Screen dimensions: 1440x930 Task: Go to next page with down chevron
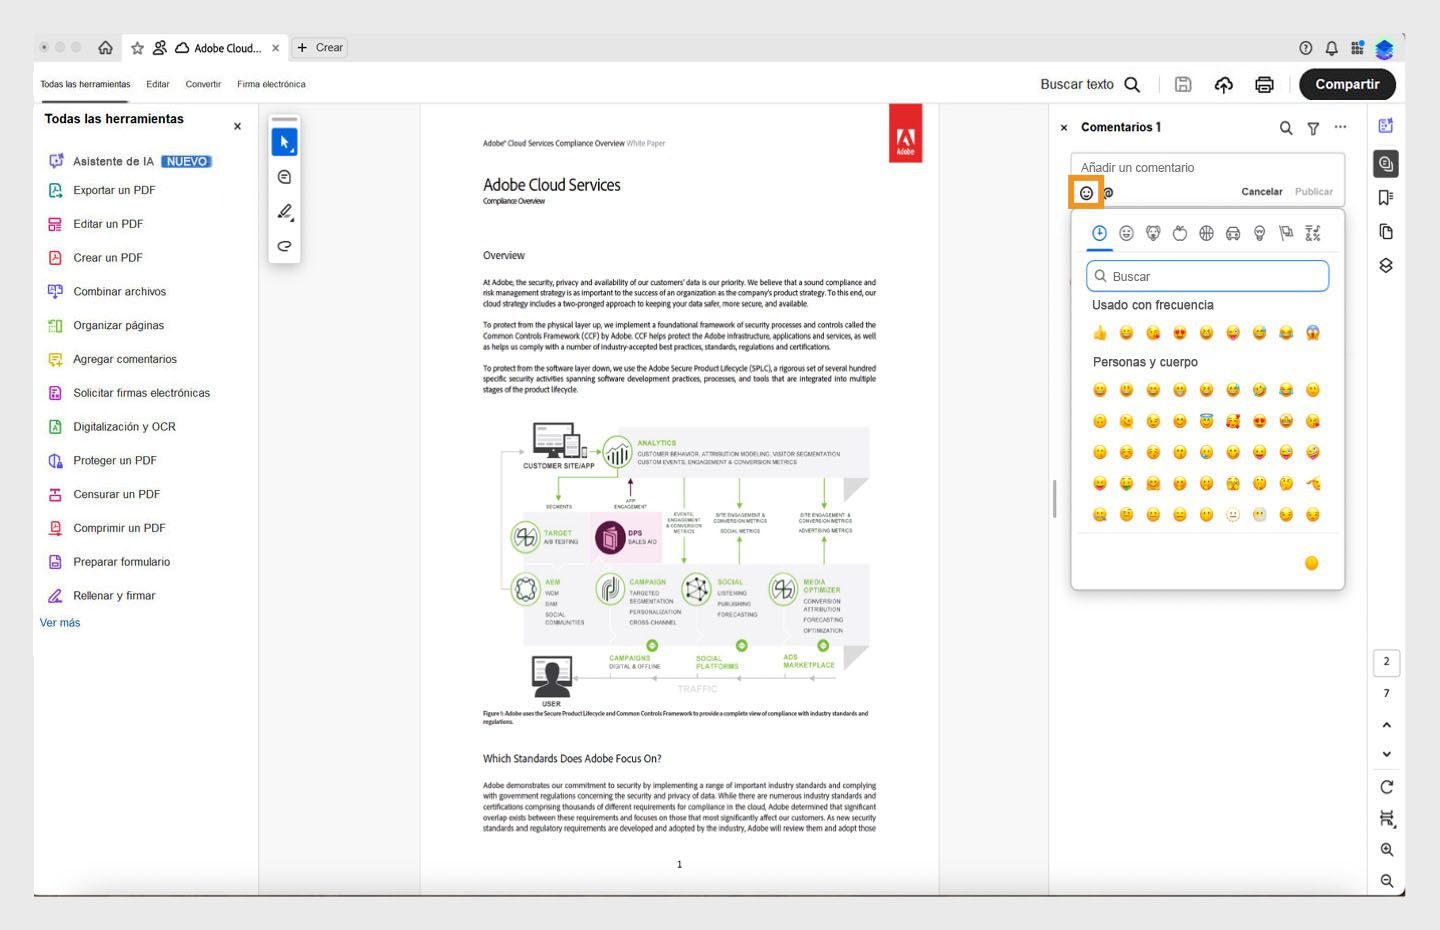pyautogui.click(x=1386, y=755)
